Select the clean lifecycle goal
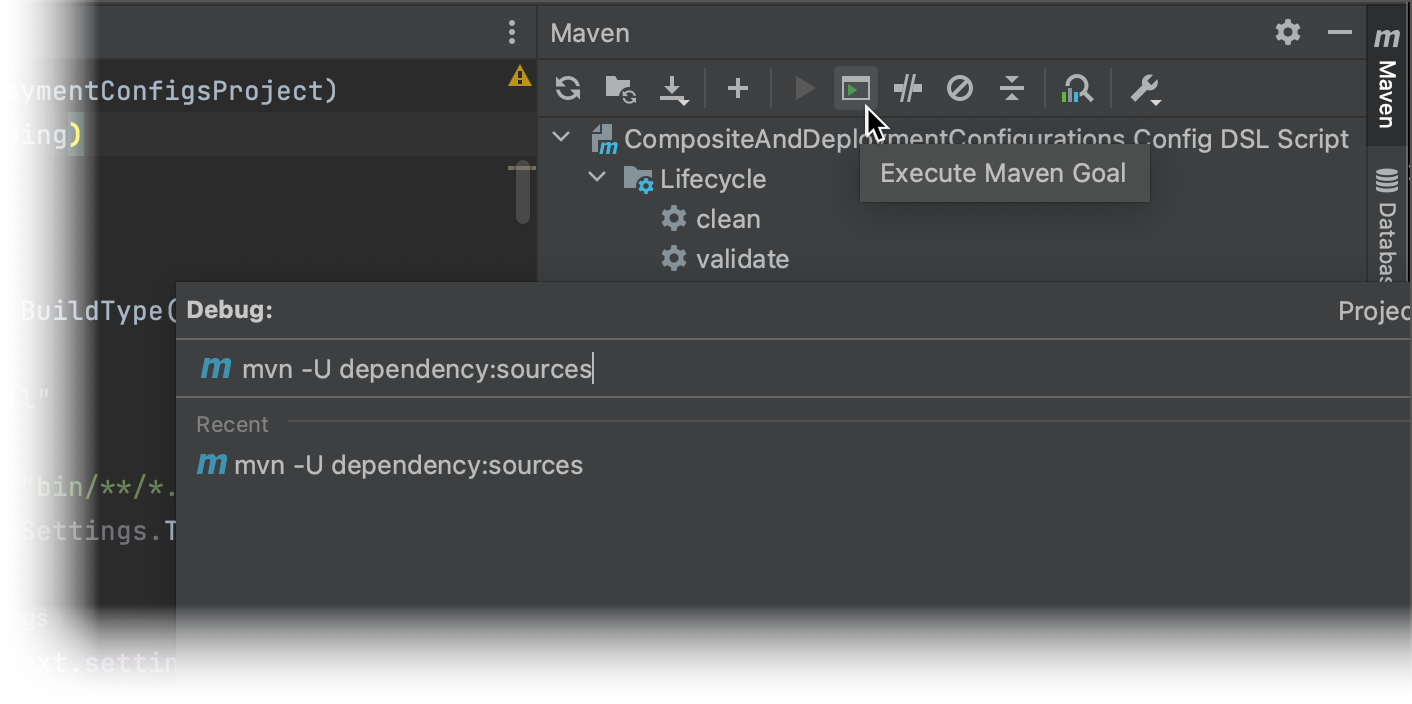Screen dimensions: 1412x704 pos(728,219)
